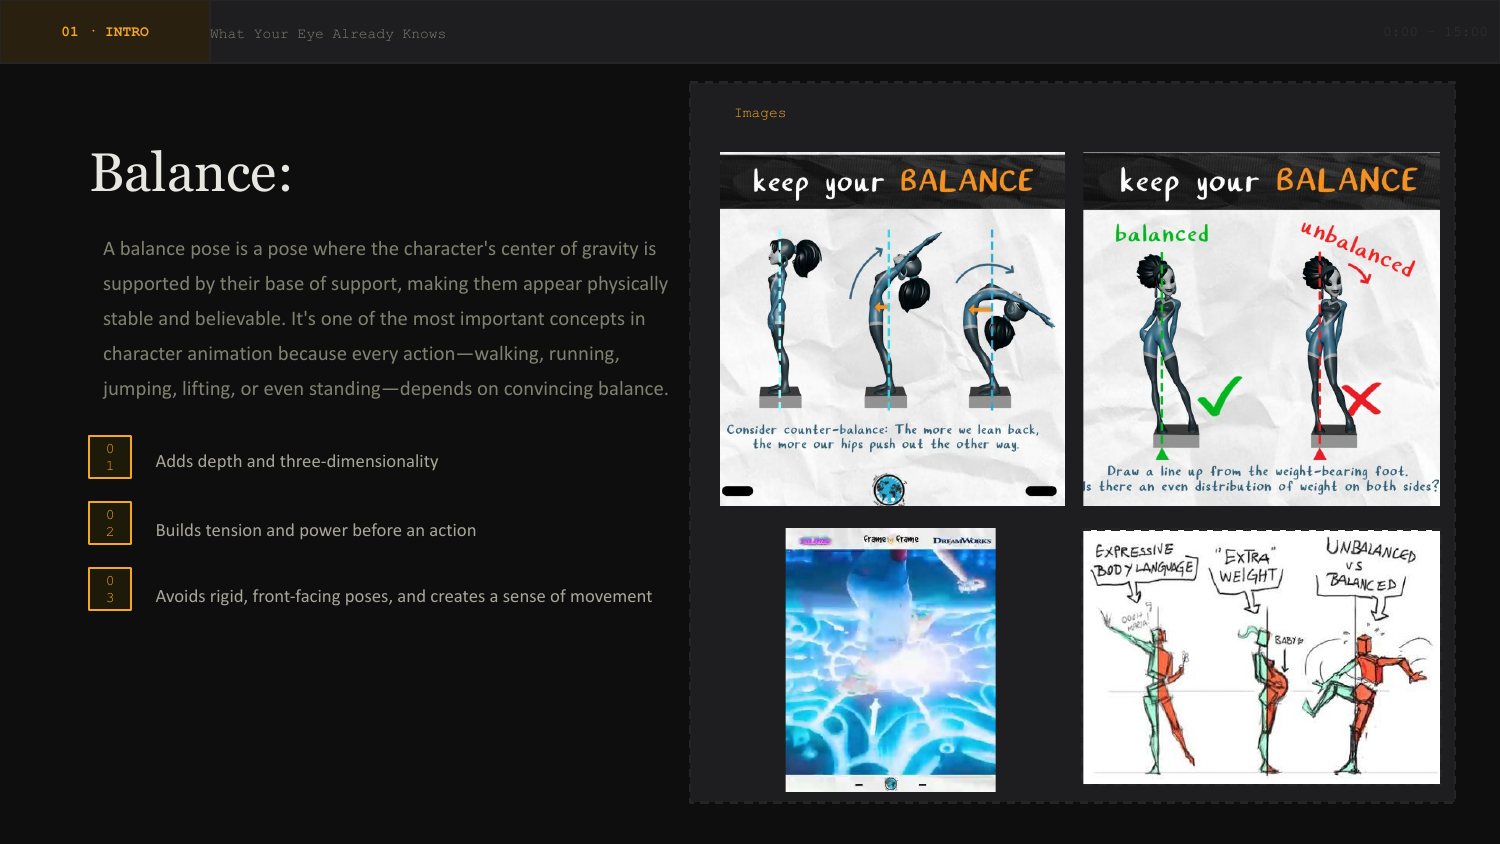Click the 'Images' panel label

(x=760, y=113)
